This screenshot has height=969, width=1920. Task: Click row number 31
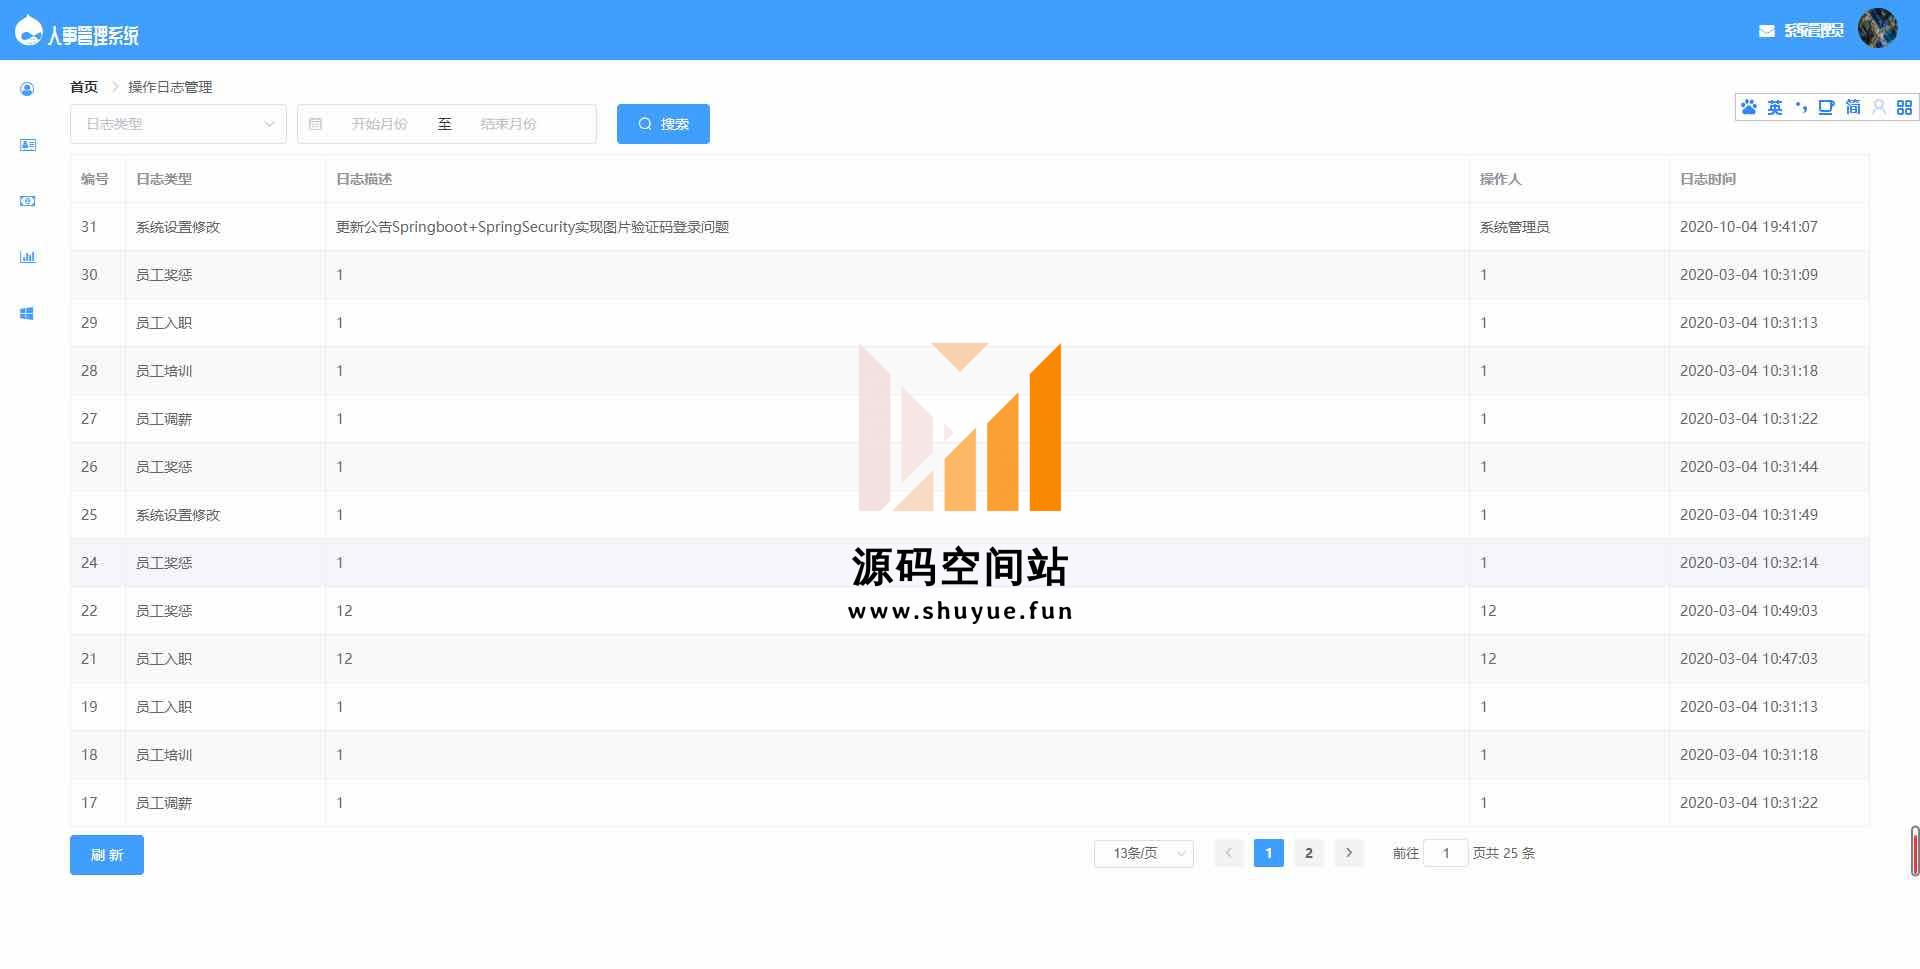(89, 227)
